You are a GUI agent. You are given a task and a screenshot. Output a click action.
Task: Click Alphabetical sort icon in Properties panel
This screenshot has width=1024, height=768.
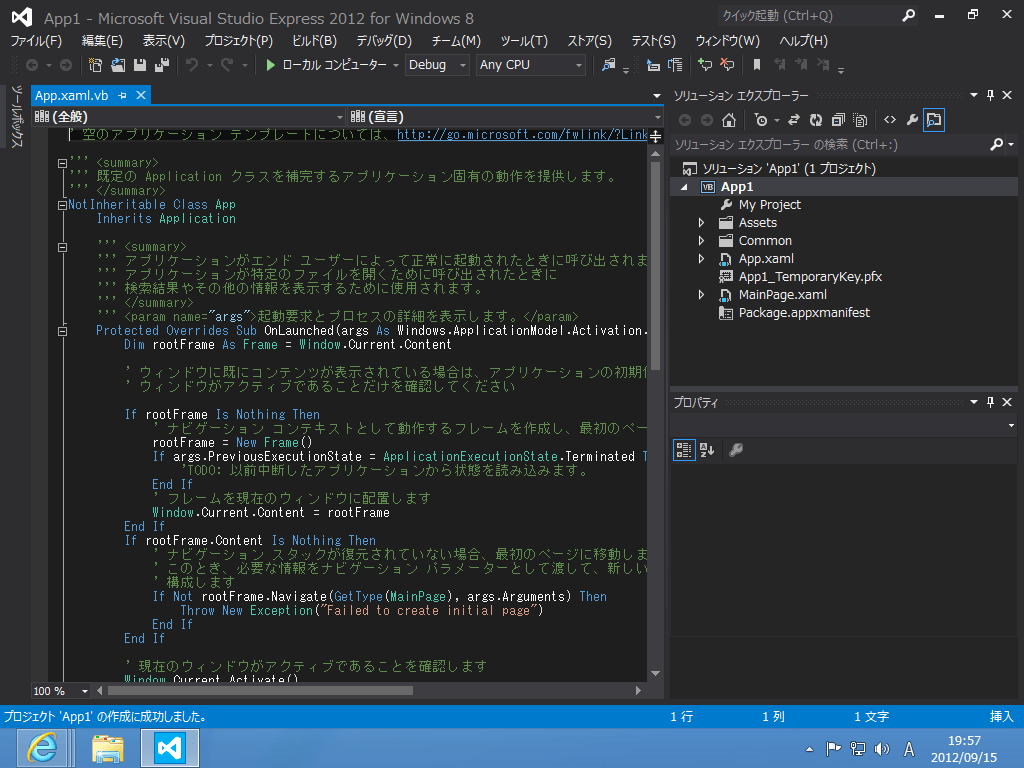pos(707,450)
